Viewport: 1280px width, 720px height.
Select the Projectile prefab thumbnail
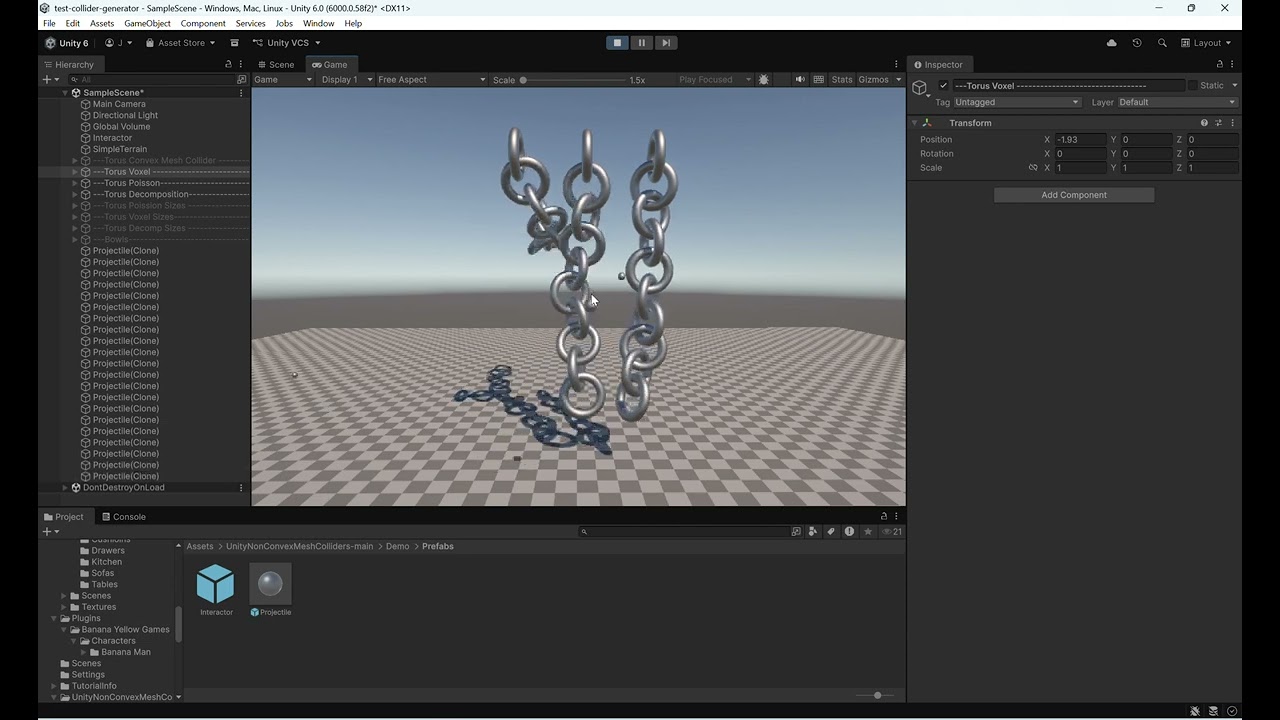click(x=270, y=584)
